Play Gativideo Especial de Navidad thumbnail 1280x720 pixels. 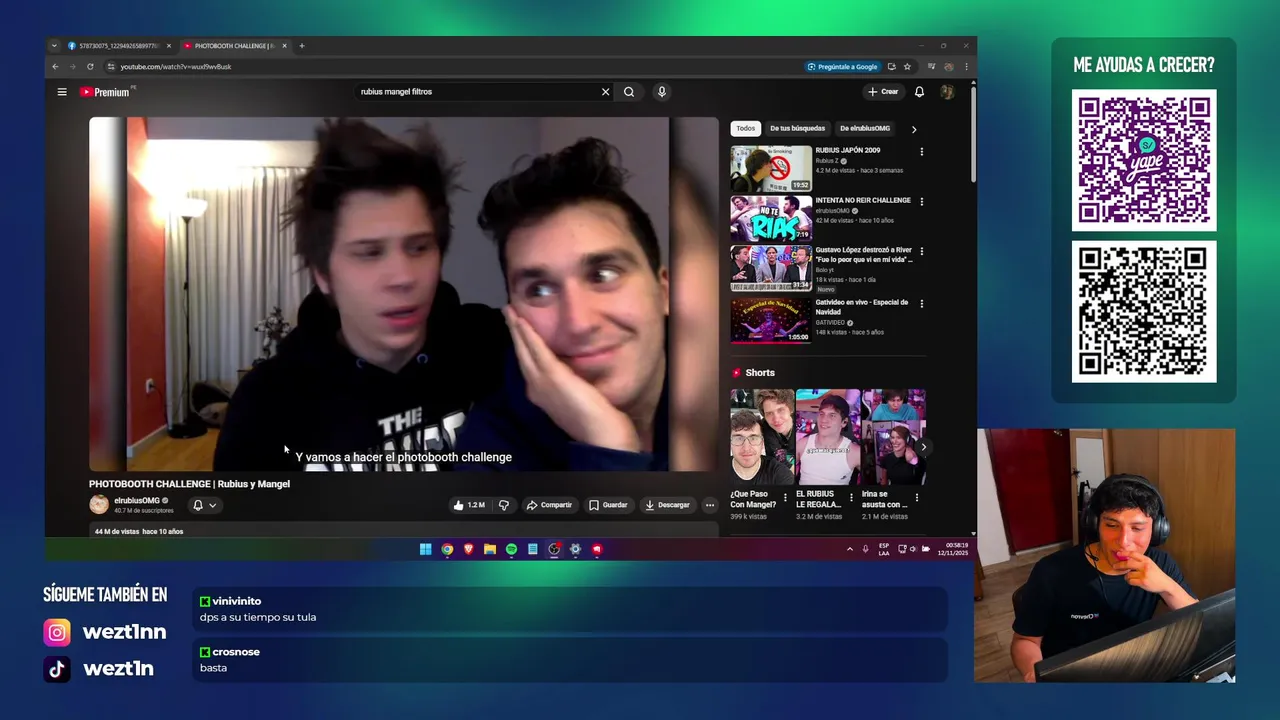point(771,320)
